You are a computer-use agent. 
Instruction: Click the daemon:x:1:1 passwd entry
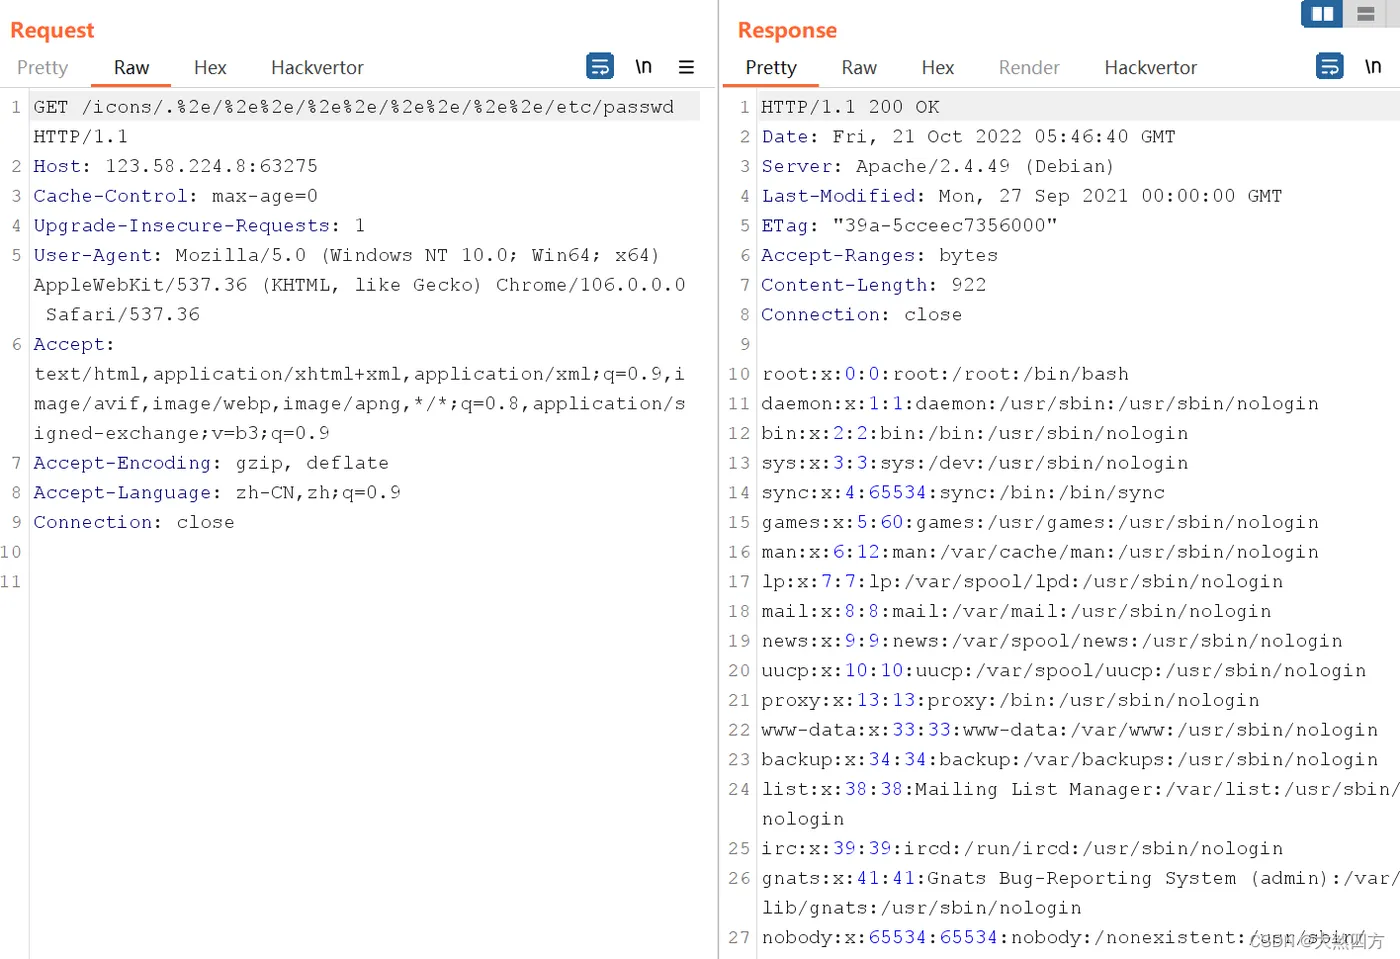[x=1040, y=404]
